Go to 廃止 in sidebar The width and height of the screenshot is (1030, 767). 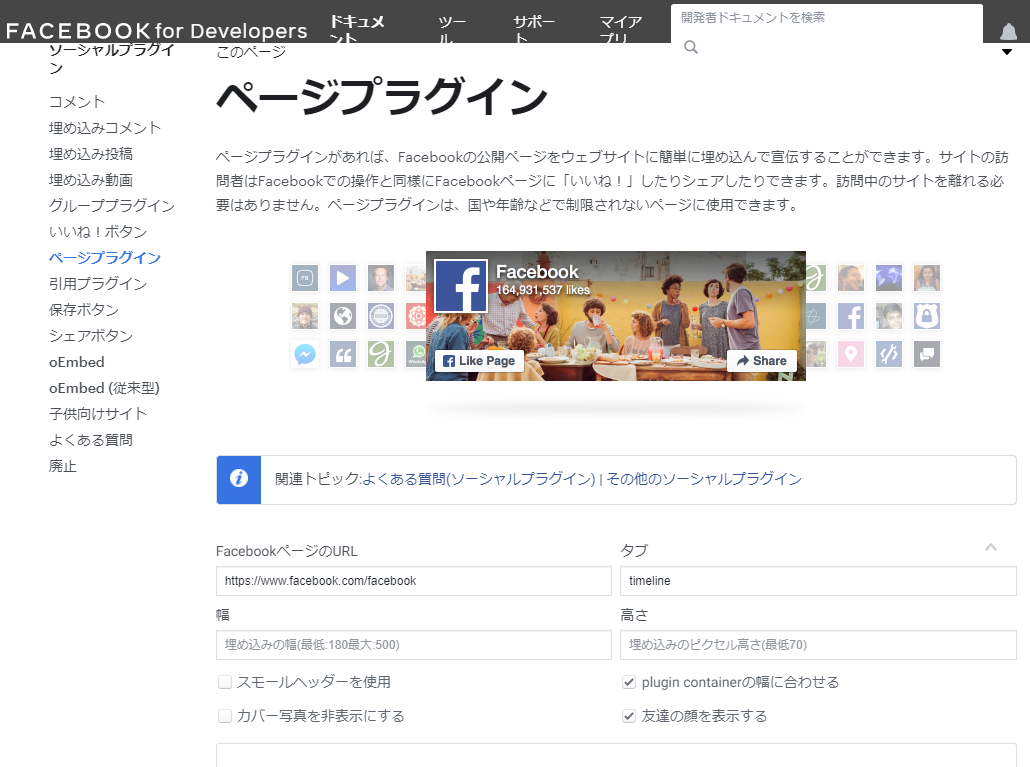[62, 466]
